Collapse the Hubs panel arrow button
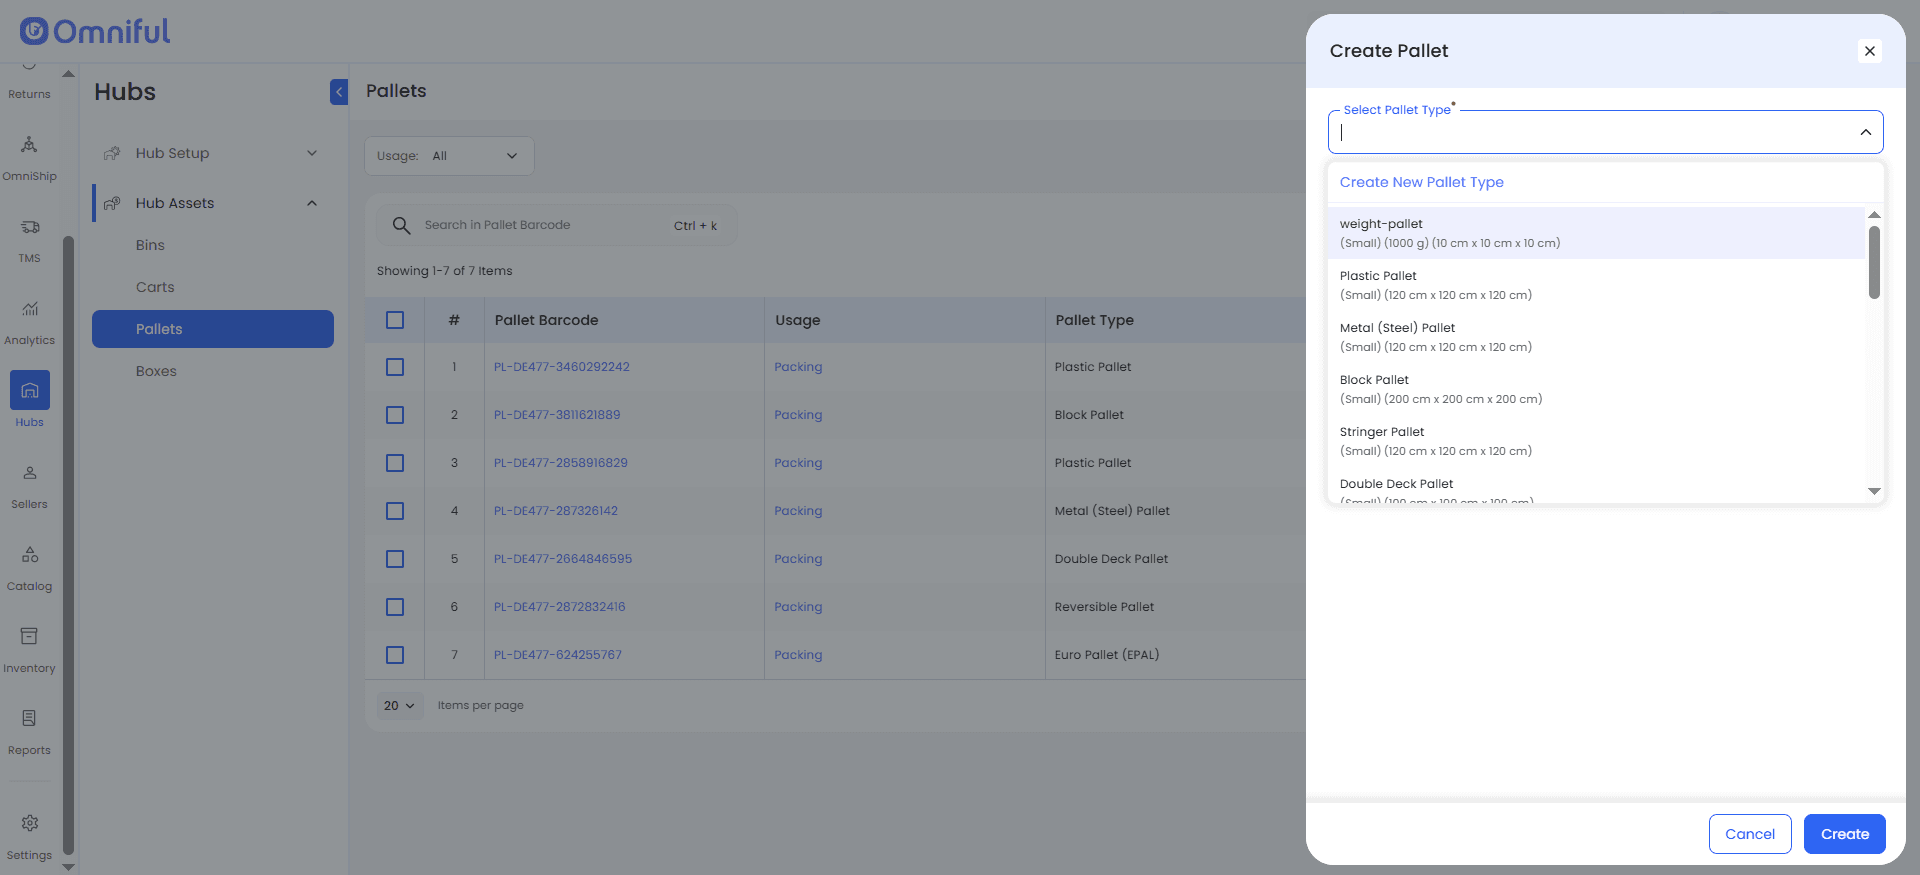Screen dimensions: 1920x875 click(339, 92)
